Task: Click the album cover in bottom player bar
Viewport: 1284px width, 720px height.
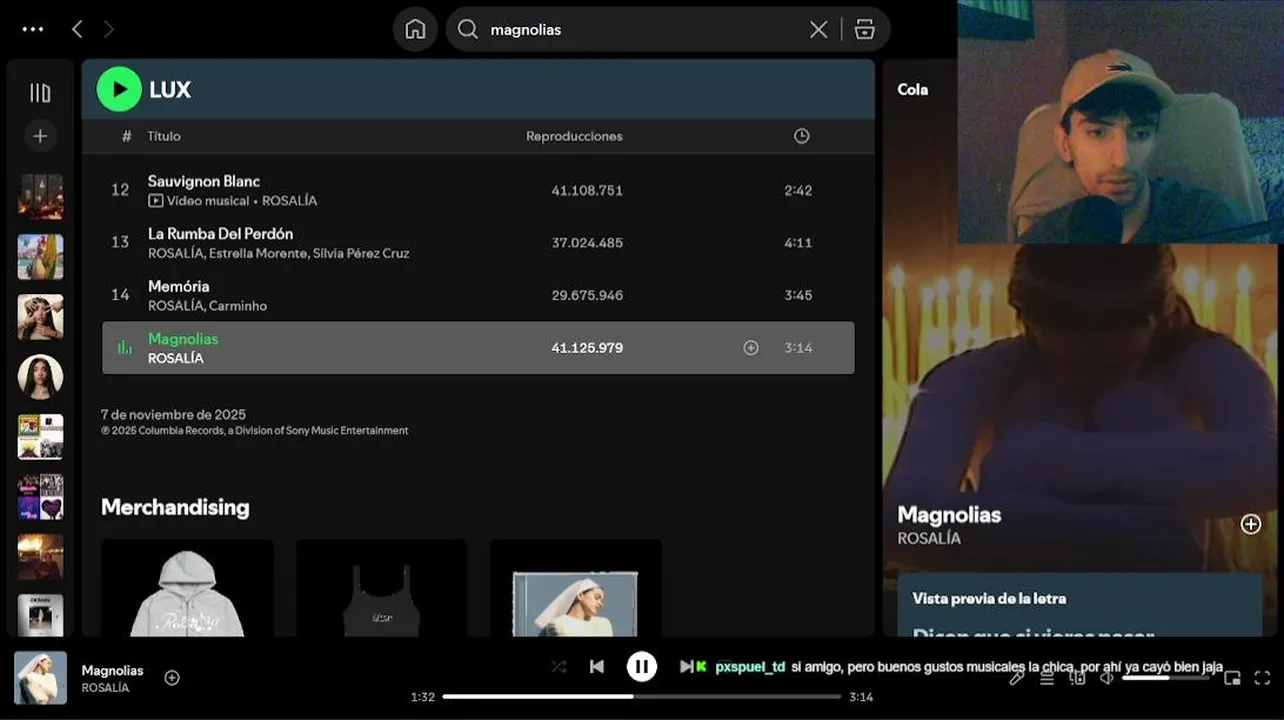Action: tap(40, 678)
